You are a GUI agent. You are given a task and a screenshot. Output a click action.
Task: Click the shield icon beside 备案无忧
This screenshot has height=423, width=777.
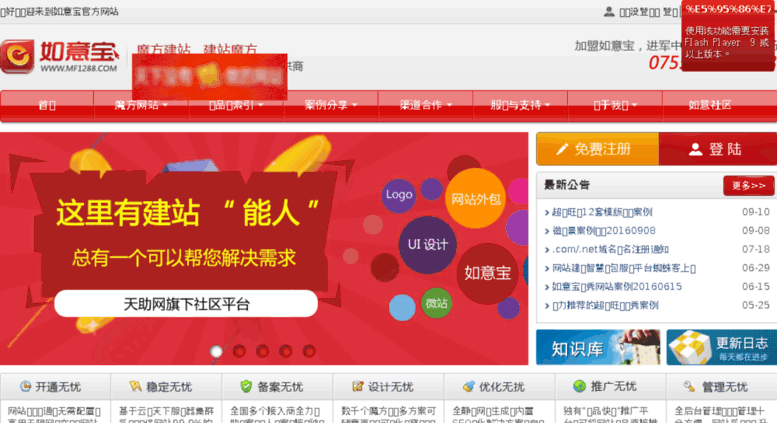click(x=246, y=386)
